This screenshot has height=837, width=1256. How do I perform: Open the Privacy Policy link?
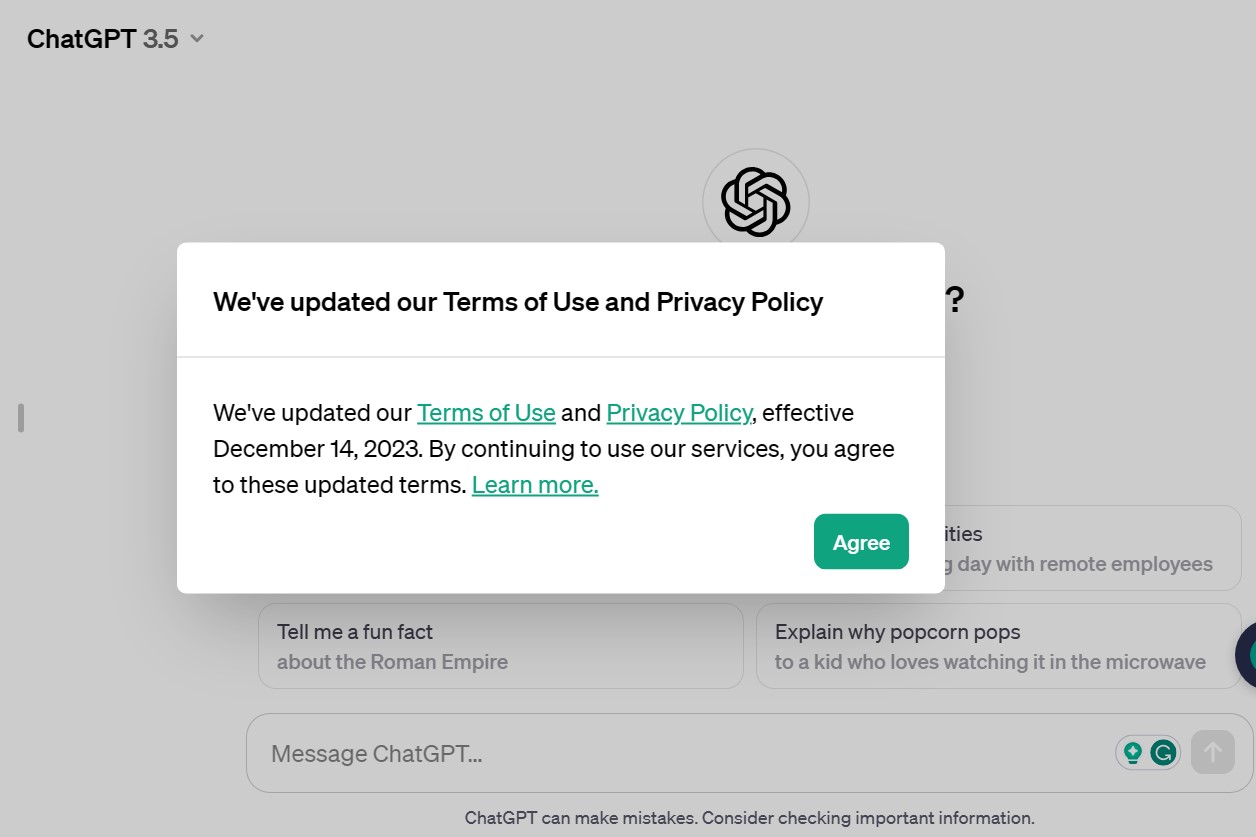[679, 413]
